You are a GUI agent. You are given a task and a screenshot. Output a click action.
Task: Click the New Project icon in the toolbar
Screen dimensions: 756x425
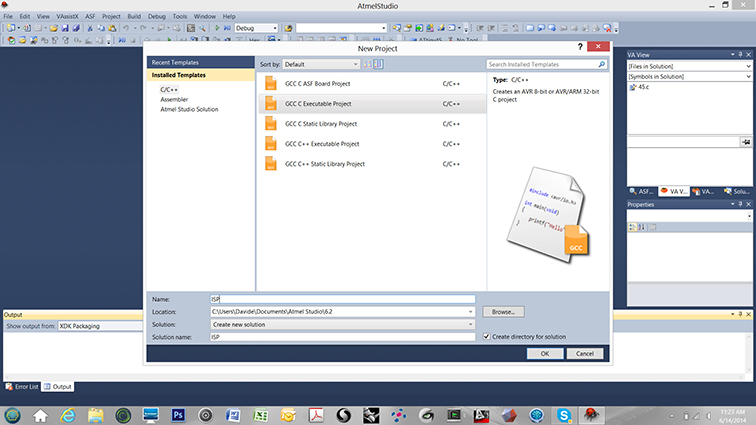point(11,28)
